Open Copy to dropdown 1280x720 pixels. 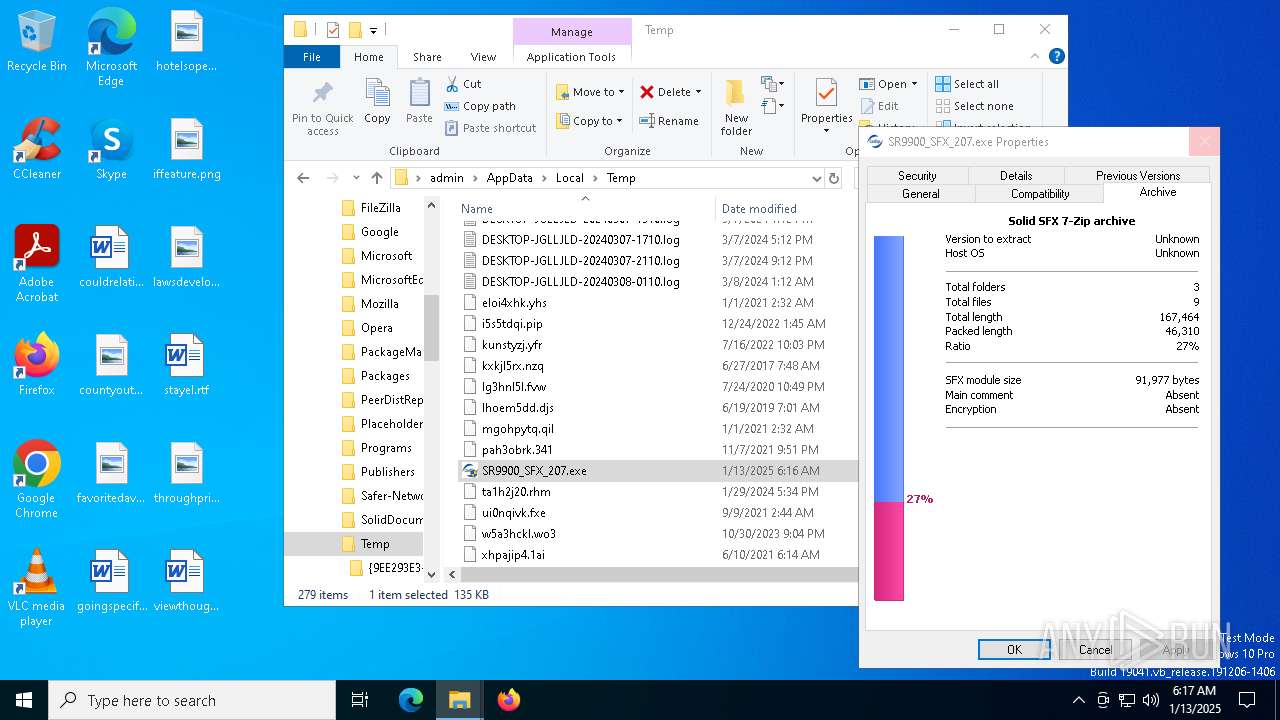(589, 121)
